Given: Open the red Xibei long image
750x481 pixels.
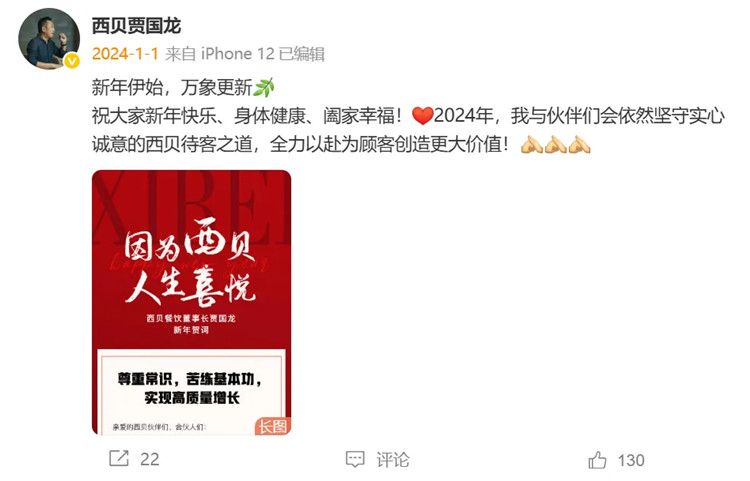Looking at the screenshot, I should (191, 302).
